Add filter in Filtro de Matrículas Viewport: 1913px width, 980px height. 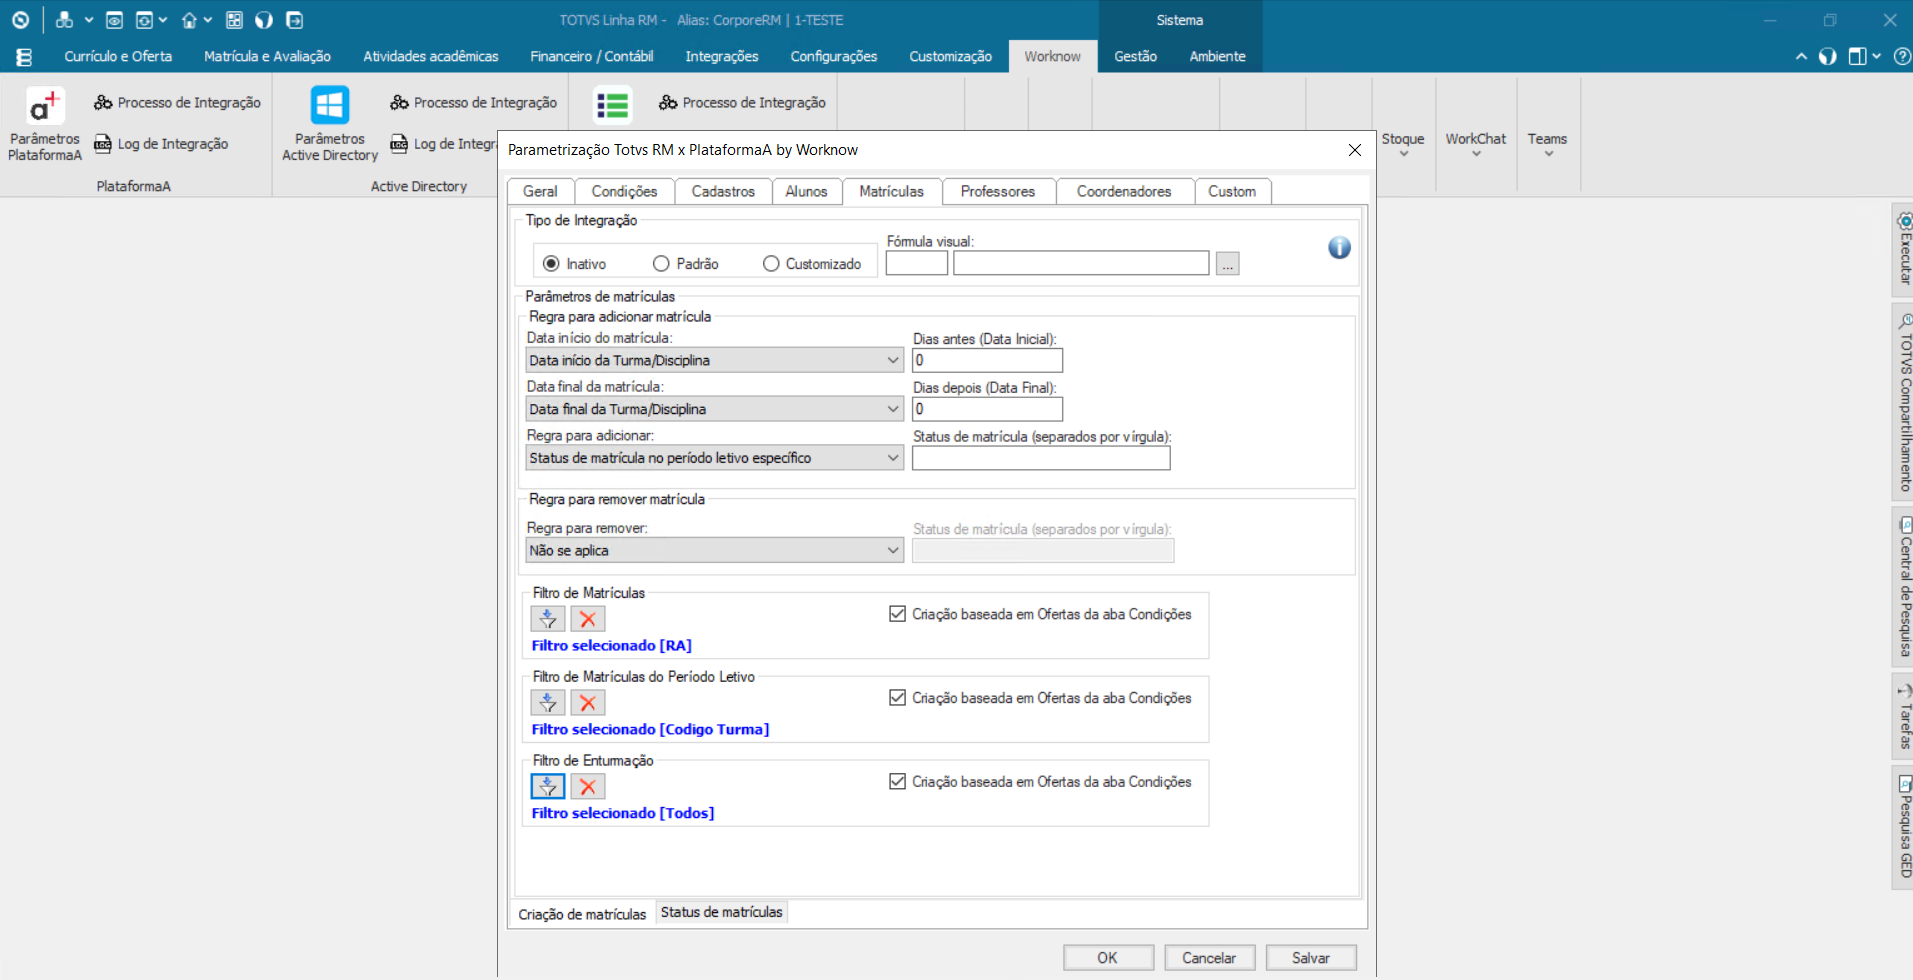click(548, 619)
